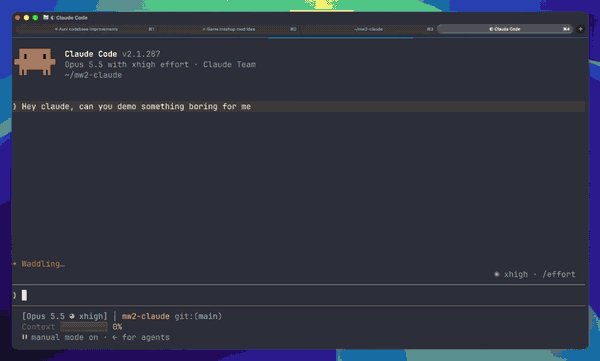600x361 pixels.
Task: Click the "git:(main)" branch text
Action: 198,316
